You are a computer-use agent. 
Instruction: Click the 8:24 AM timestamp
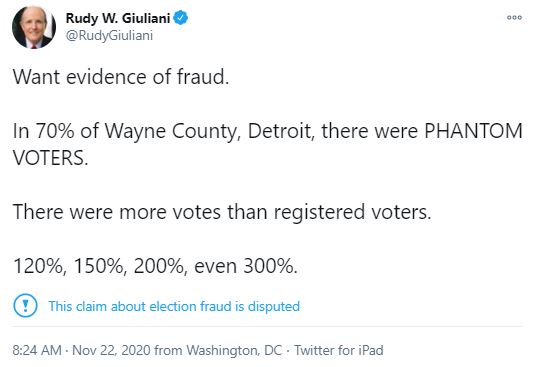coord(37,350)
